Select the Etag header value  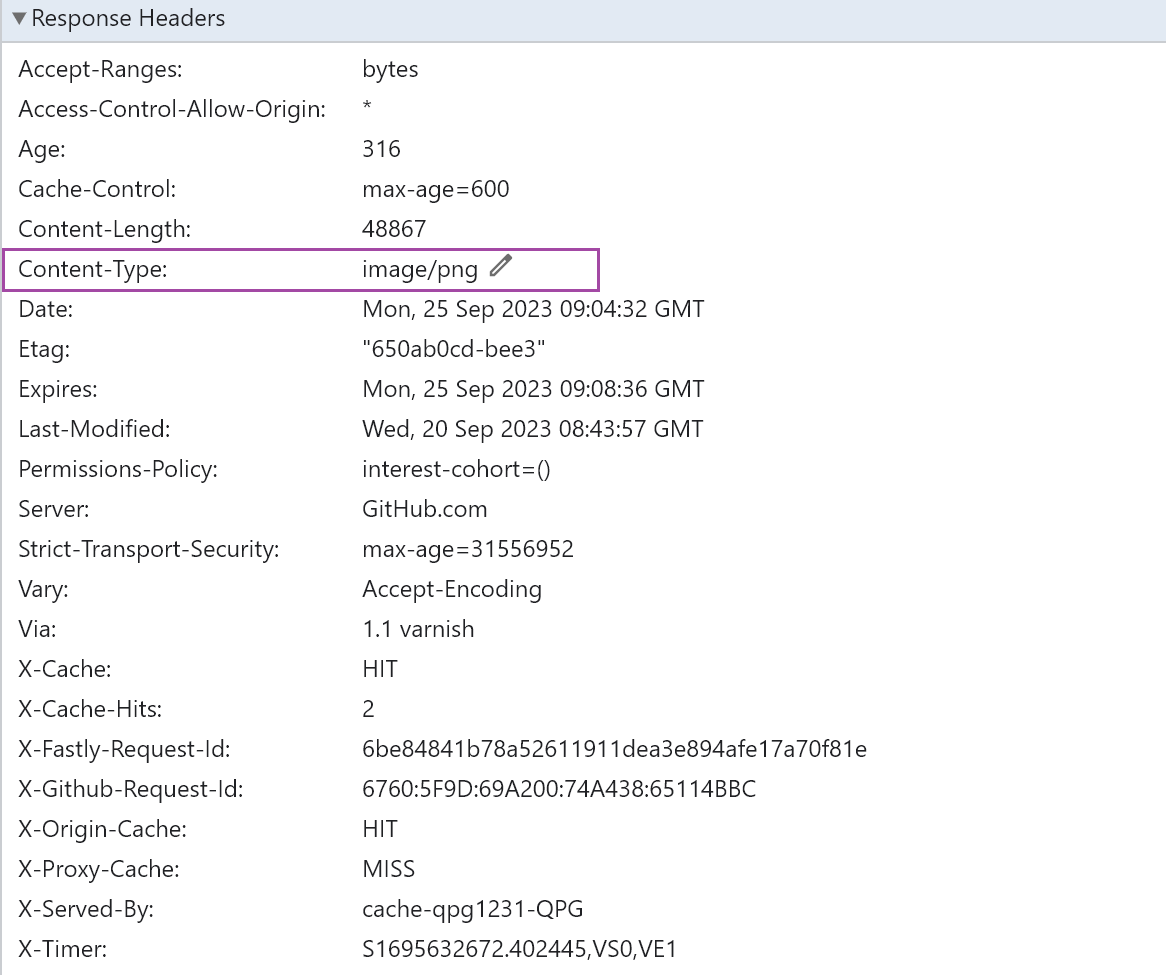click(x=453, y=350)
